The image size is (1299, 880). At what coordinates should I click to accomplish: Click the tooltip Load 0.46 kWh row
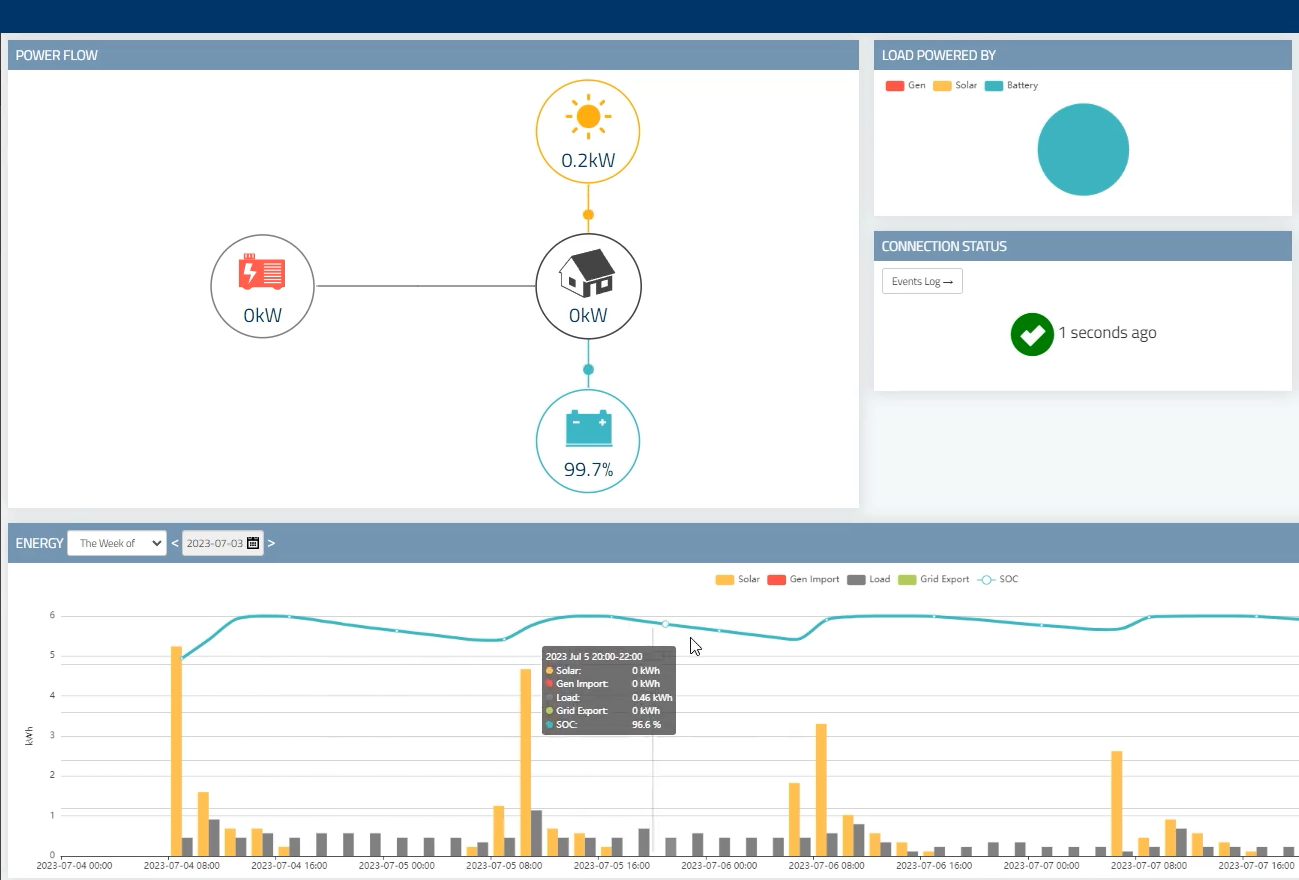point(609,697)
